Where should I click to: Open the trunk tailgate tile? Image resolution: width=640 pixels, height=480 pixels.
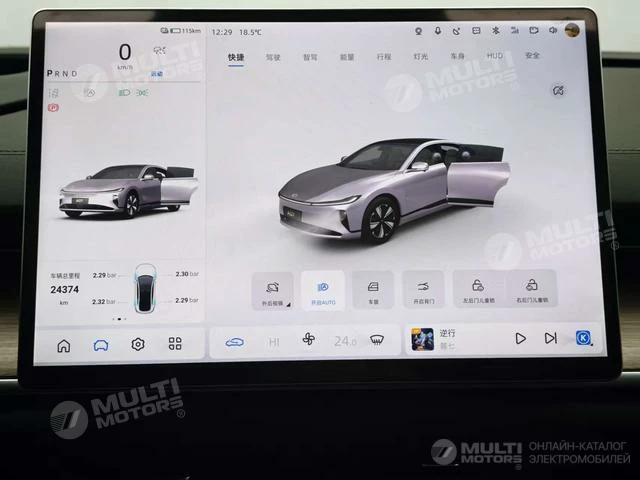click(426, 289)
